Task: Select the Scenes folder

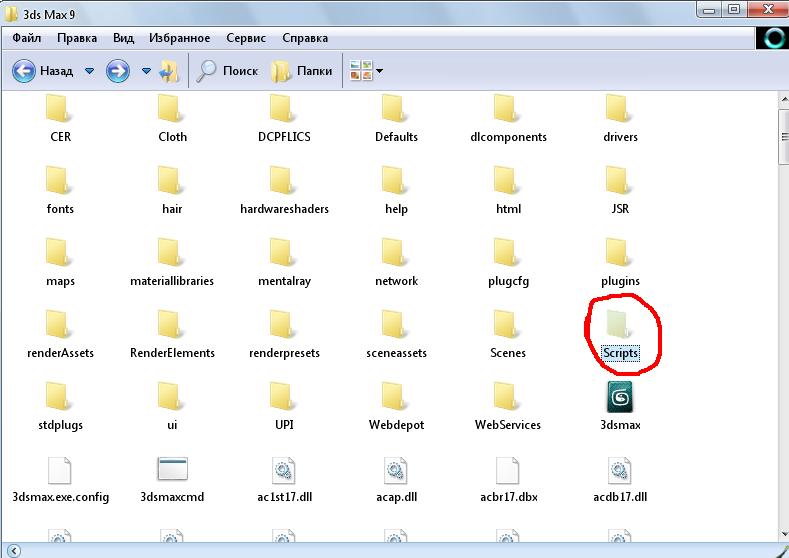Action: 508,335
